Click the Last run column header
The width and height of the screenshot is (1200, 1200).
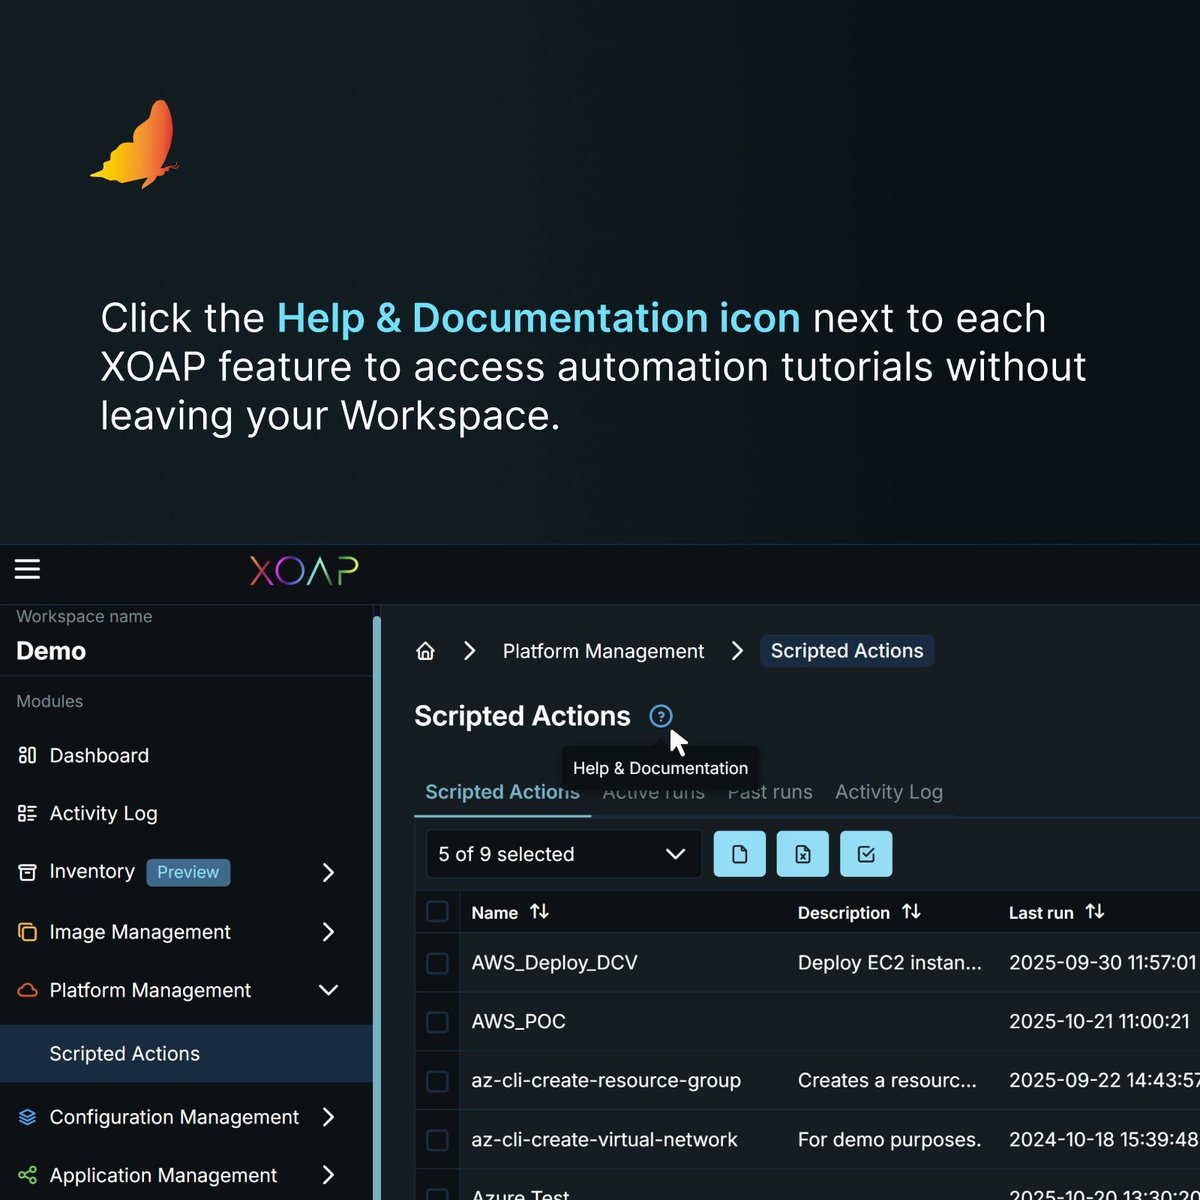(1041, 913)
